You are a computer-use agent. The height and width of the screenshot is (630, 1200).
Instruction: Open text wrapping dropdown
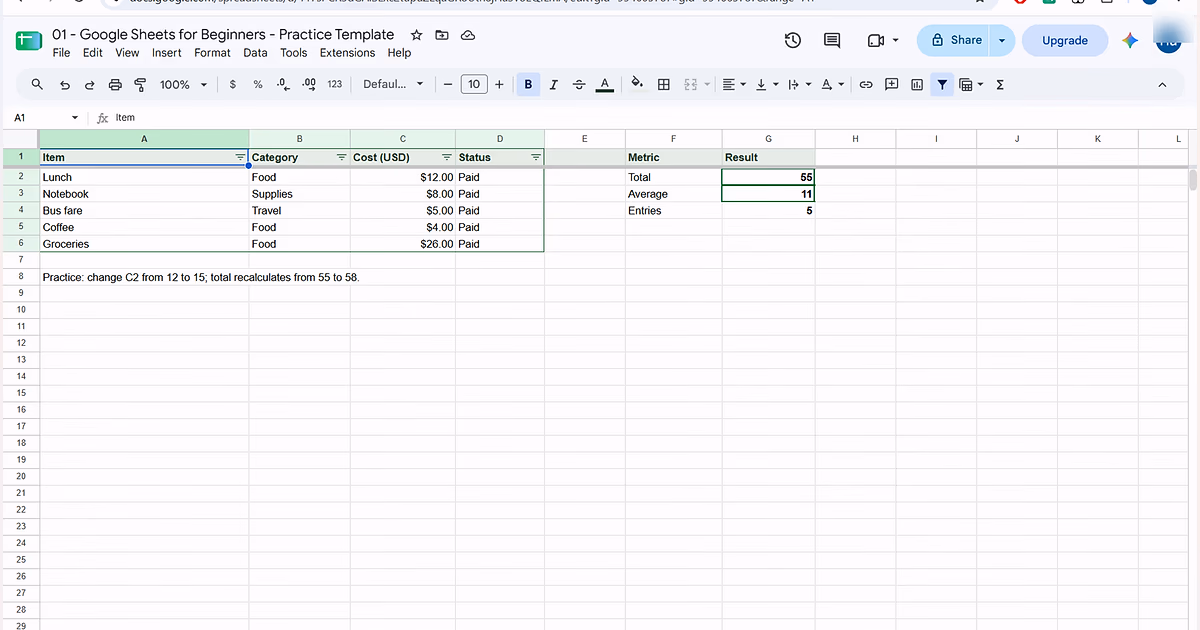(x=800, y=85)
